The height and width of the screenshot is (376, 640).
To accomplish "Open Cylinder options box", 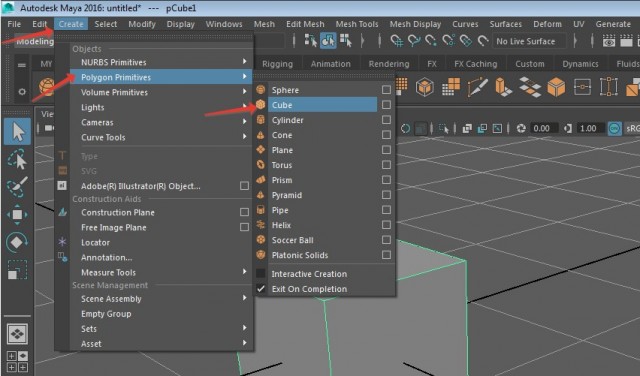I will click(386, 120).
